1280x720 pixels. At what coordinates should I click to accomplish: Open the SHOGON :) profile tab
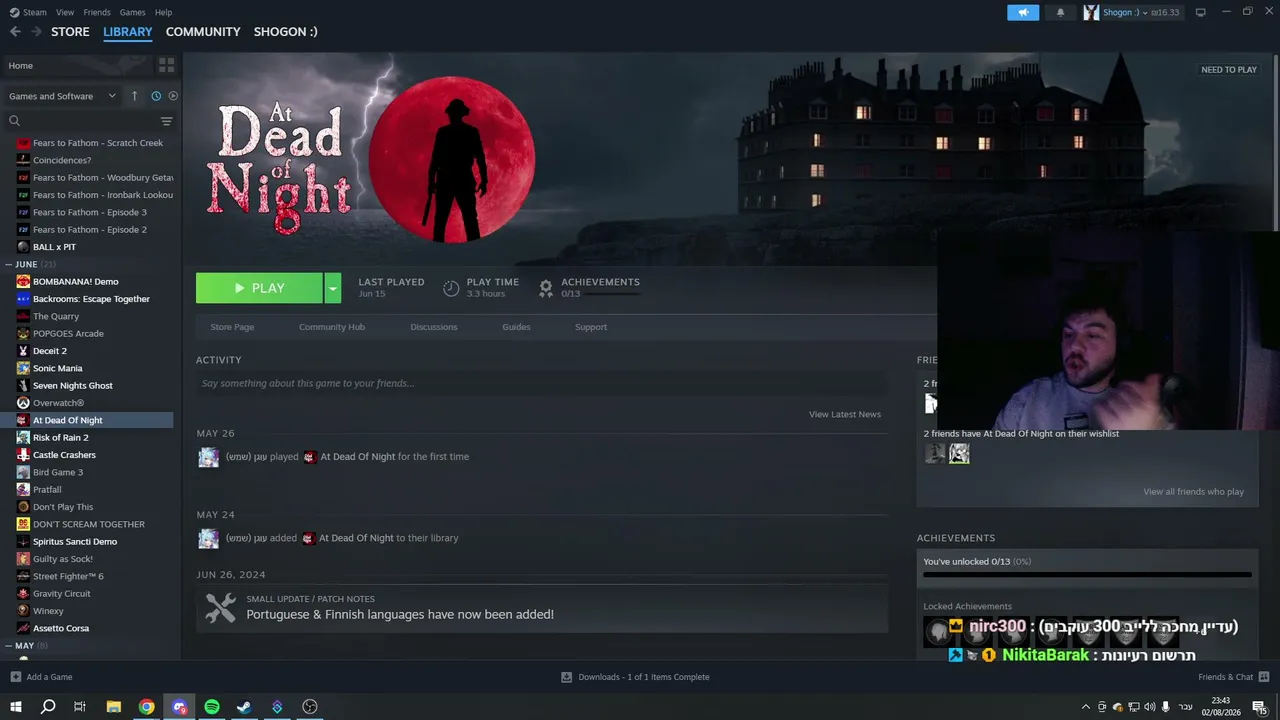pos(285,32)
